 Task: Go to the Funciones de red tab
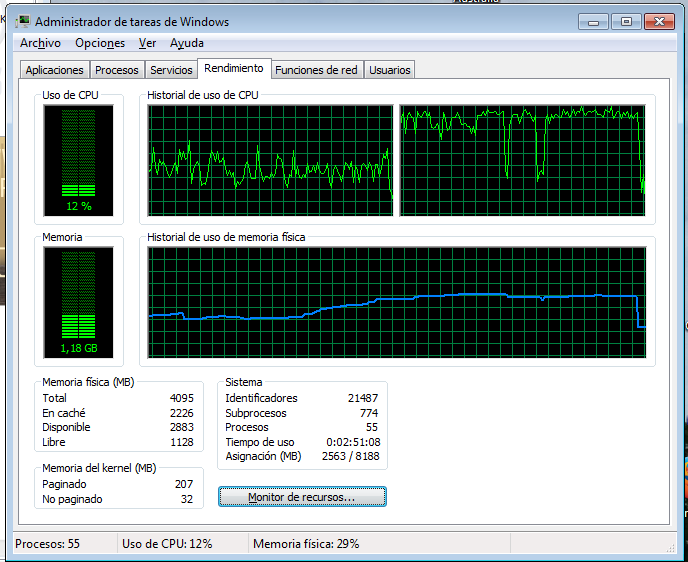(316, 70)
